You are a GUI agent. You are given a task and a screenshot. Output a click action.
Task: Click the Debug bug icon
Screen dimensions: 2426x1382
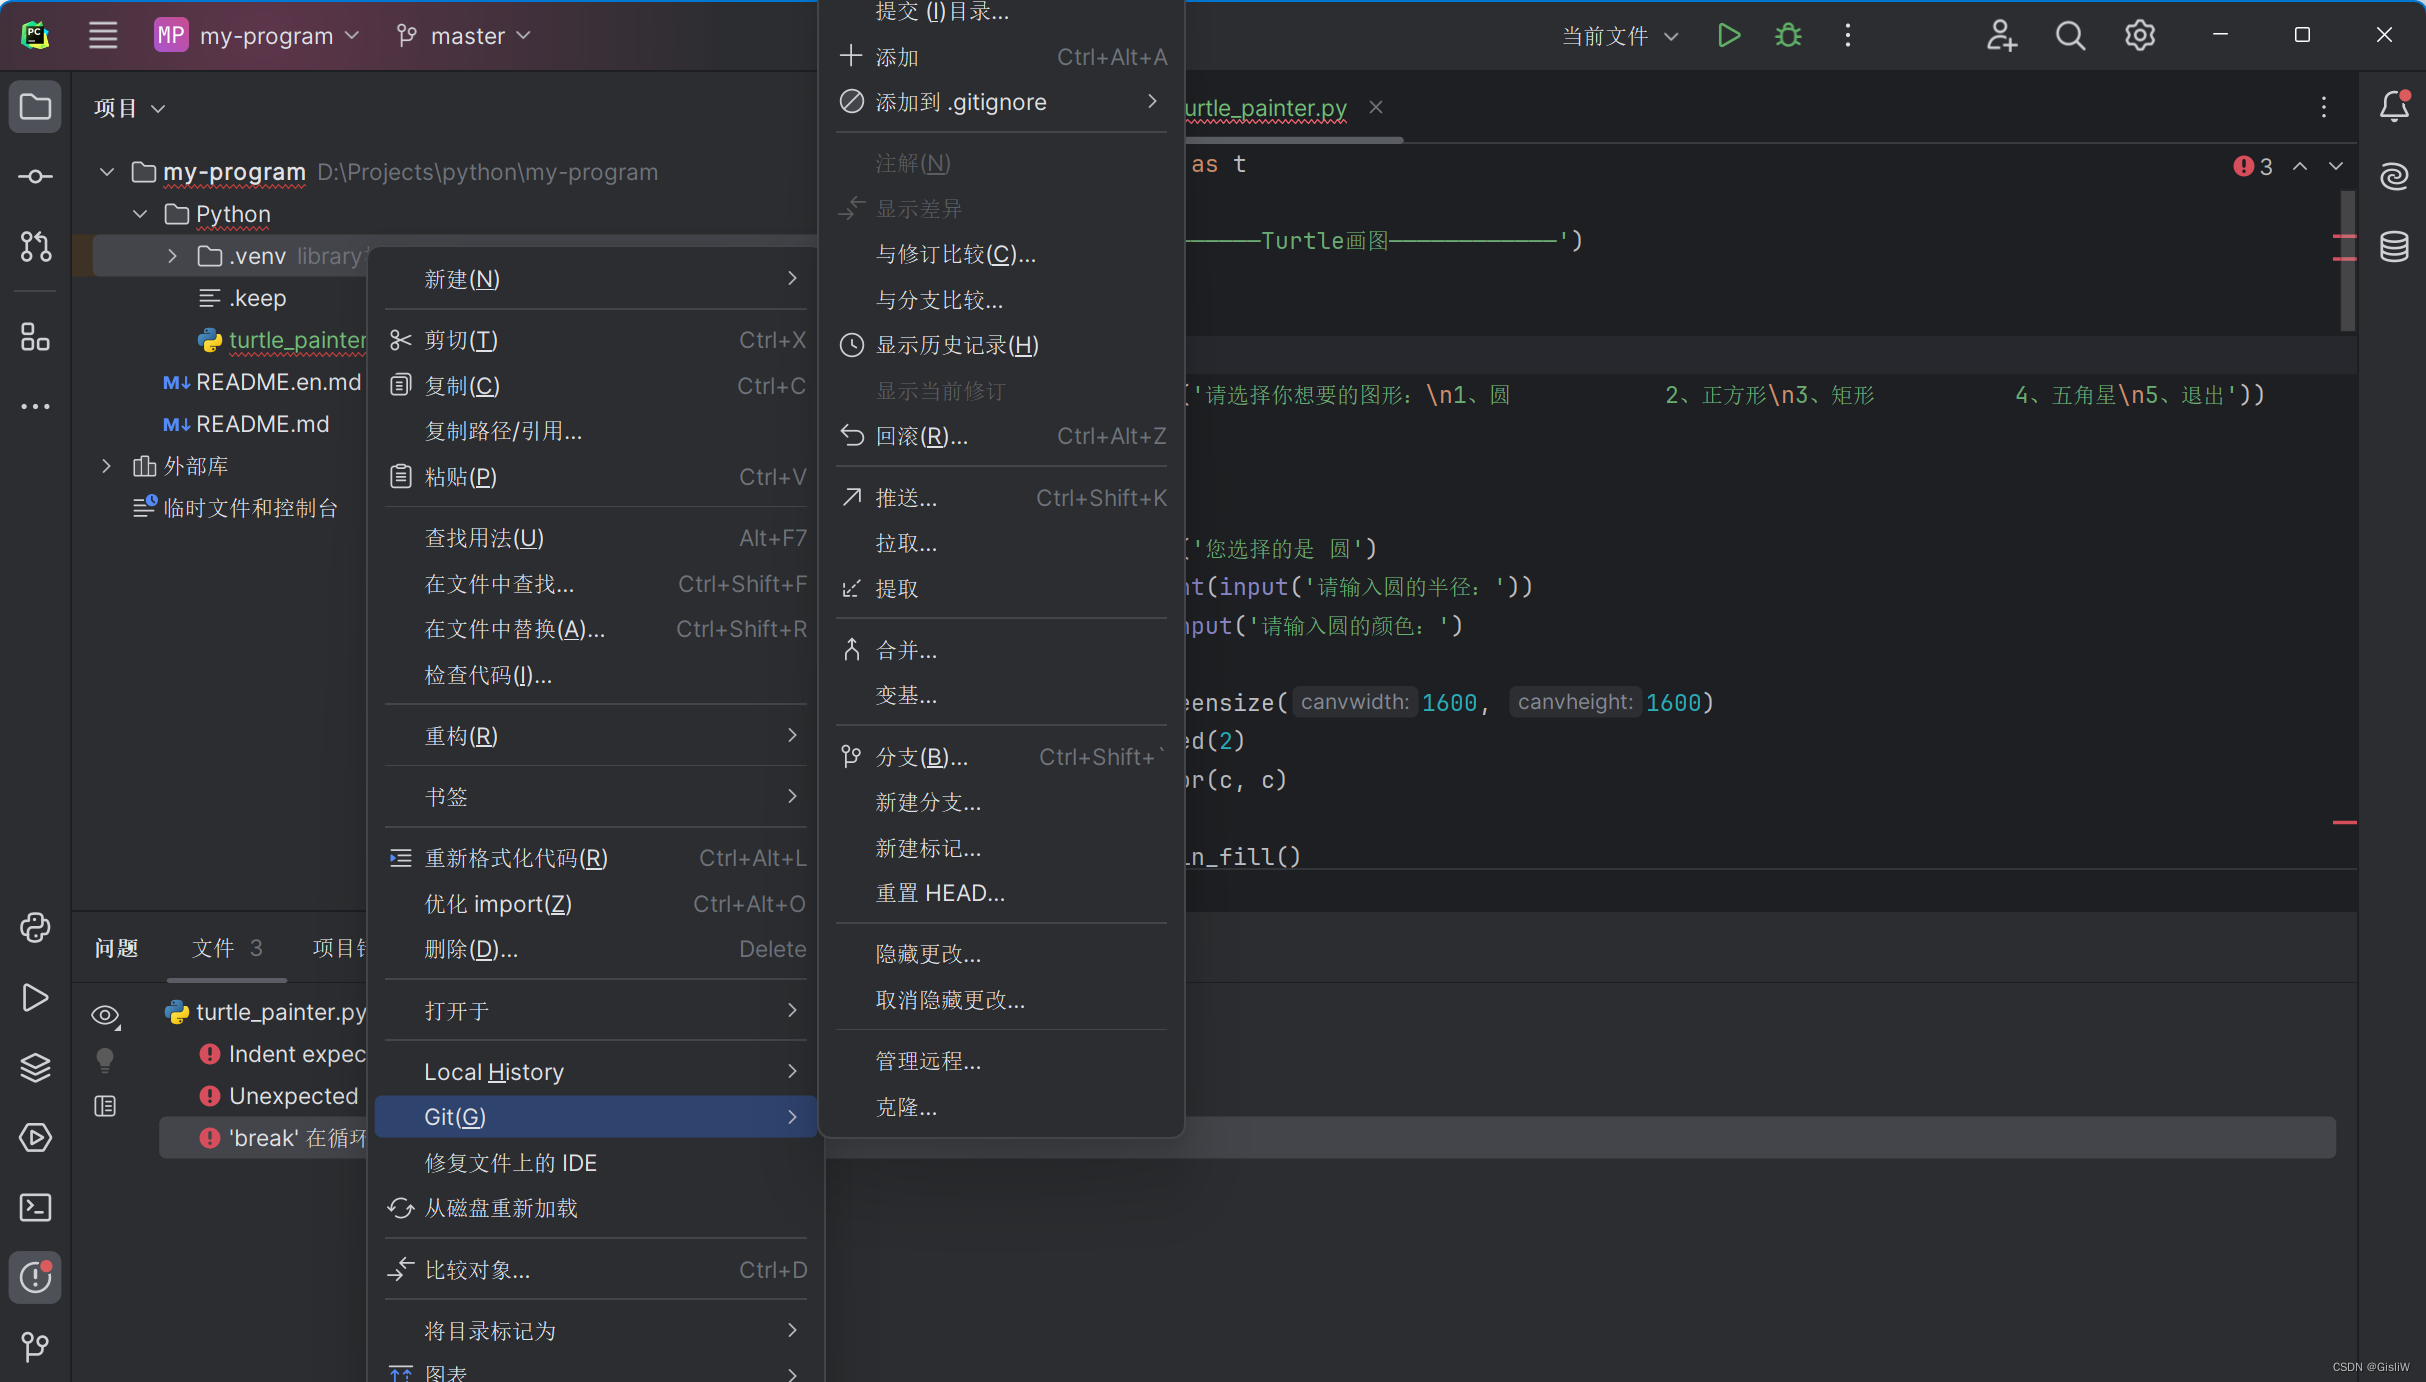(1788, 36)
